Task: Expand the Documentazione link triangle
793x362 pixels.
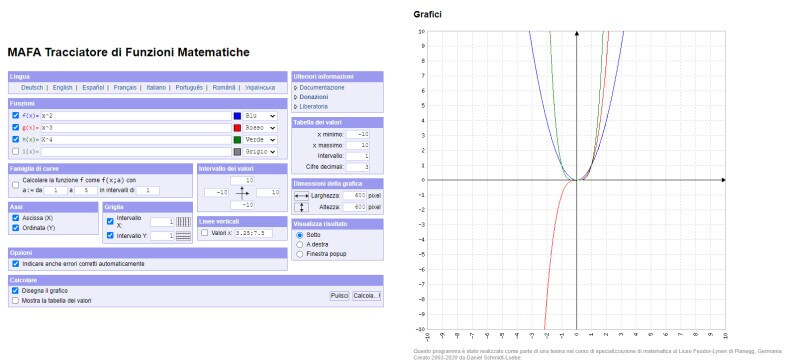Action: pos(296,87)
